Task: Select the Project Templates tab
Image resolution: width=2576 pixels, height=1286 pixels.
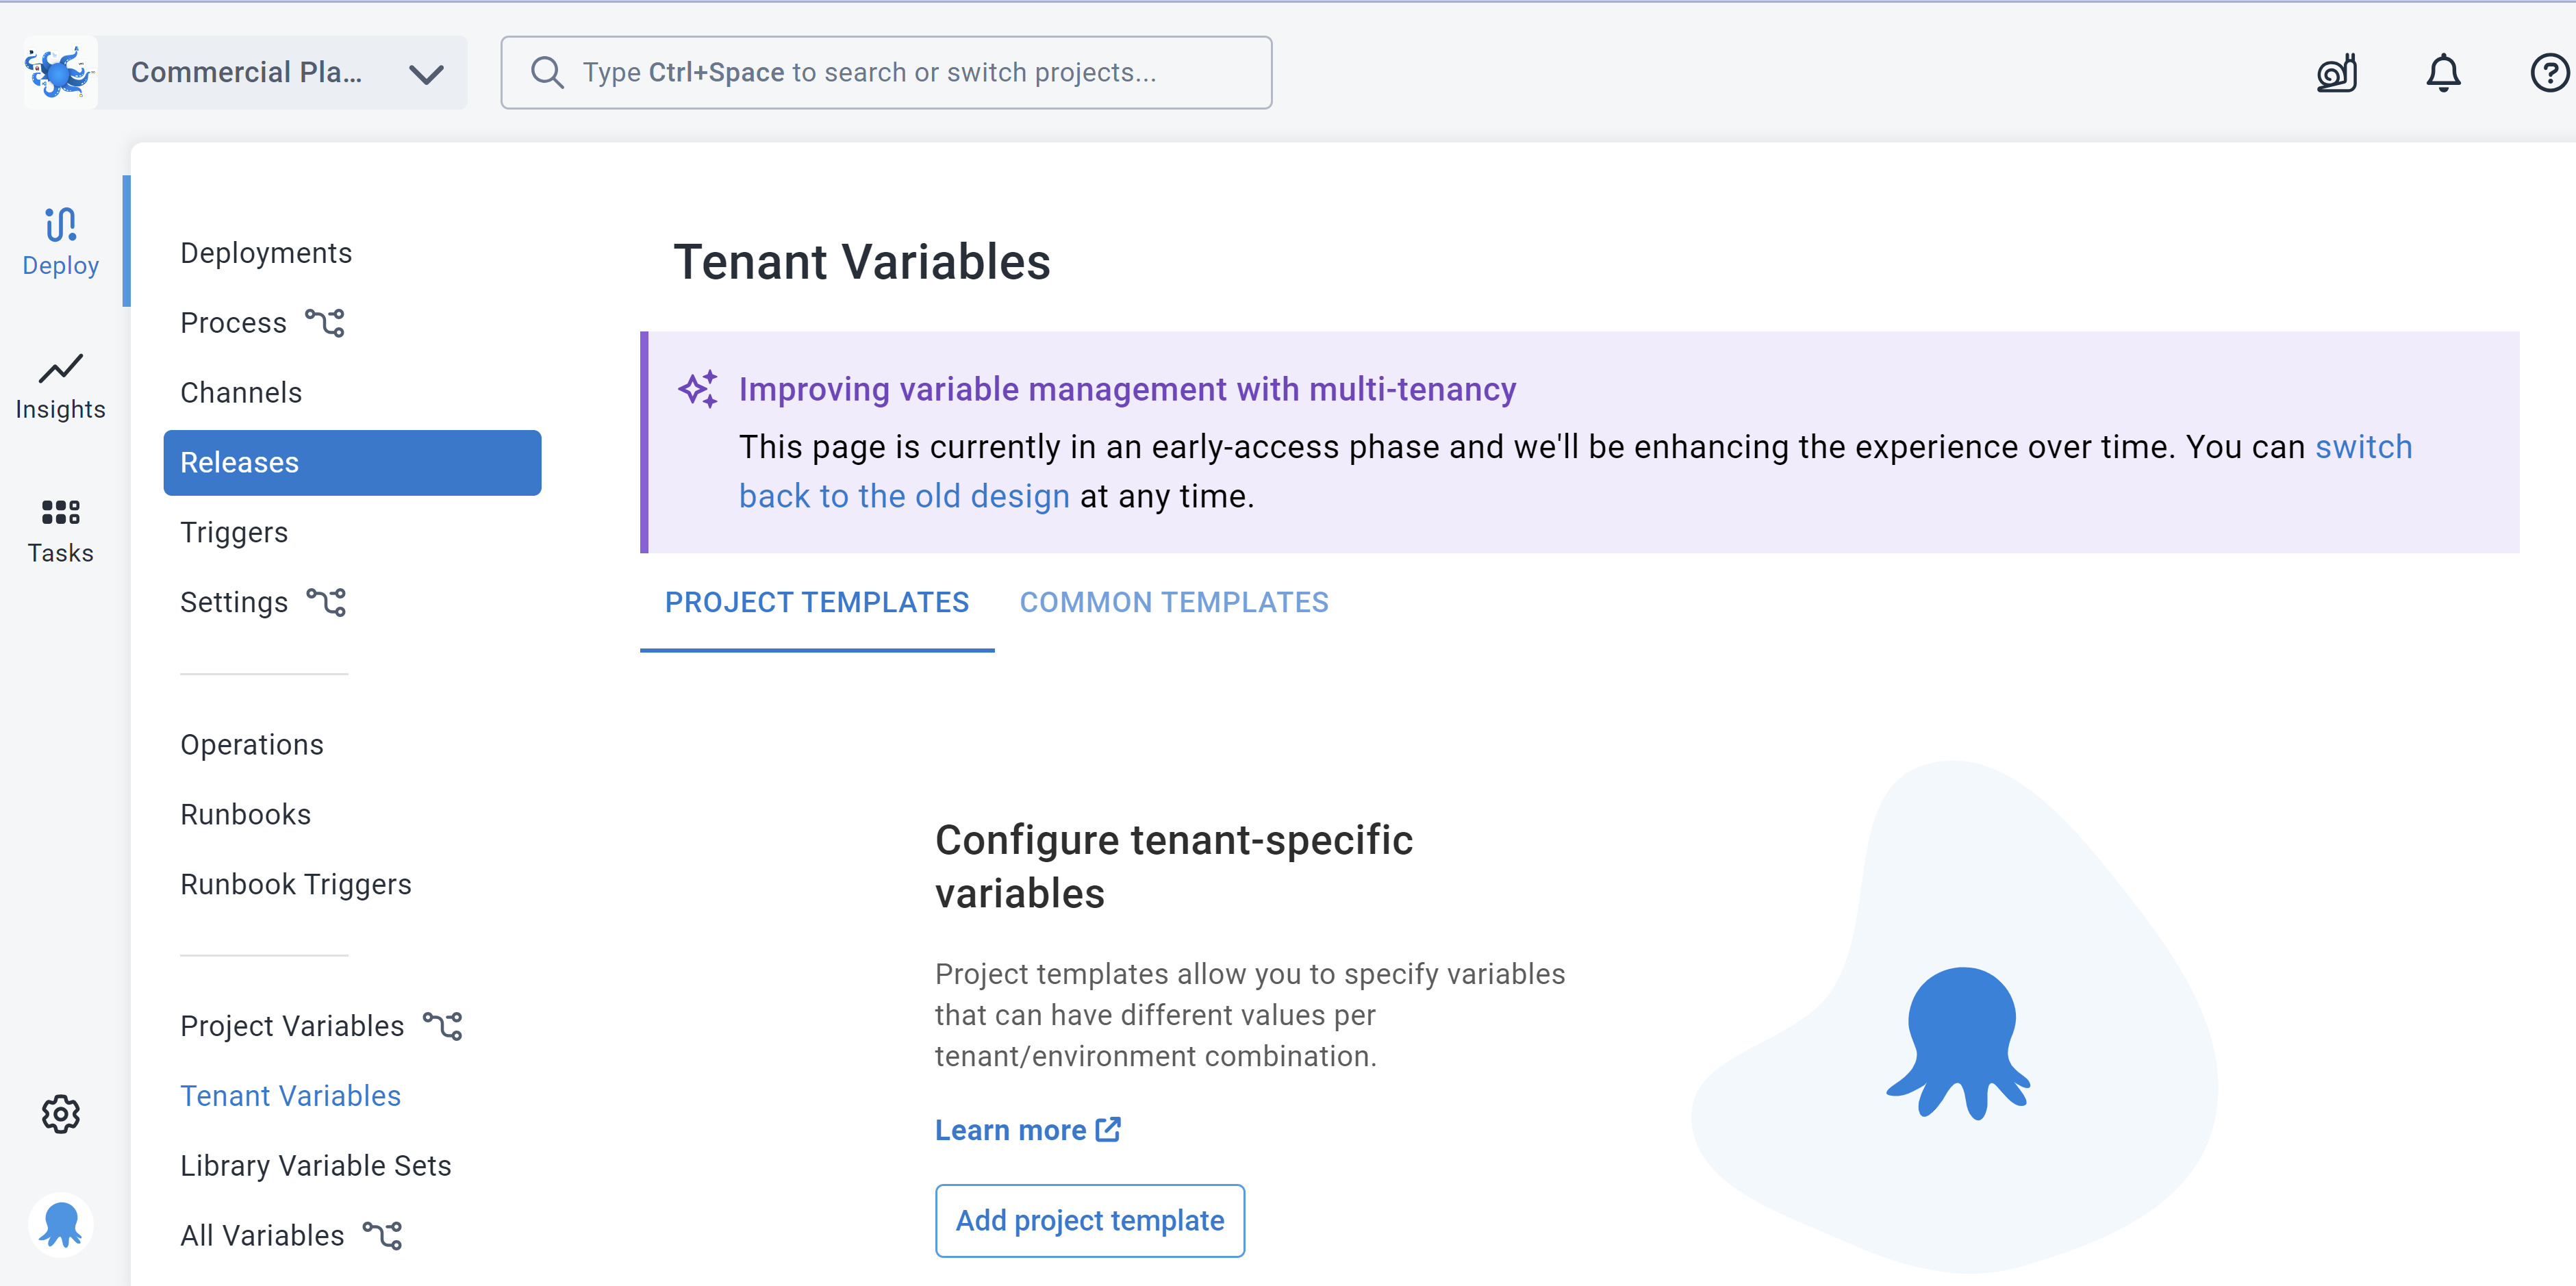Action: click(x=816, y=601)
